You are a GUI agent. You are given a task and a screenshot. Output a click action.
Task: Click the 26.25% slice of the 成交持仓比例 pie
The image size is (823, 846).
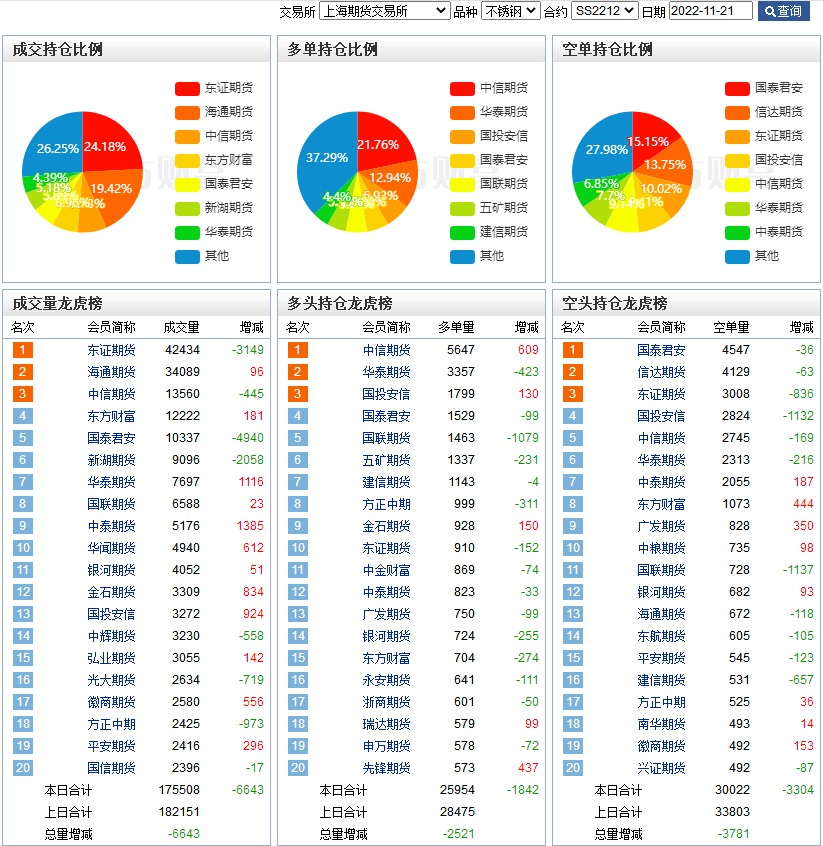tap(56, 147)
